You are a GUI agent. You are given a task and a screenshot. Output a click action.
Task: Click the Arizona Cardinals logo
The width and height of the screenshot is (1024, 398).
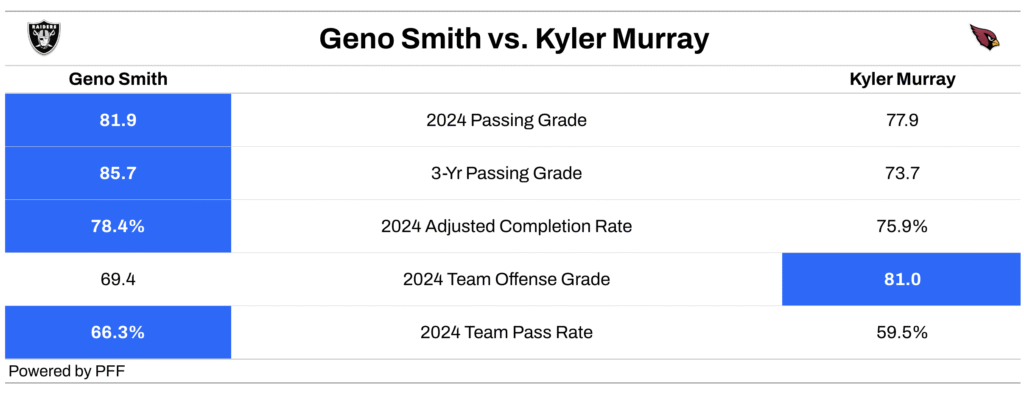(x=984, y=39)
